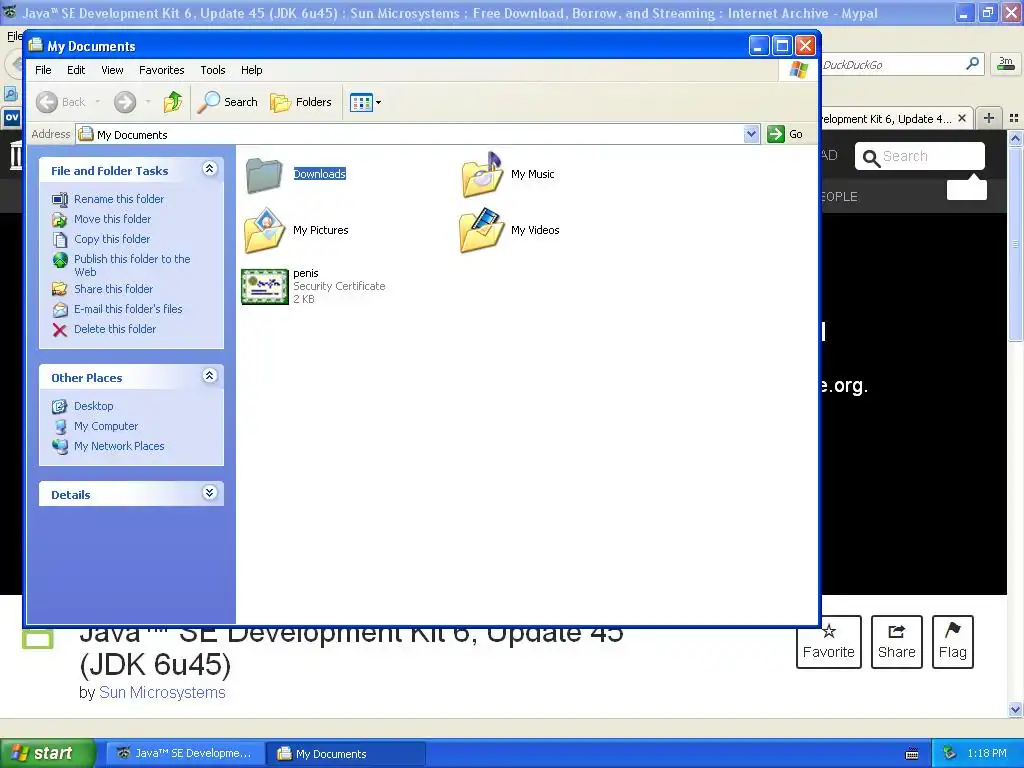The height and width of the screenshot is (768, 1024).
Task: Click the Flag button on Archive page
Action: 952,642
